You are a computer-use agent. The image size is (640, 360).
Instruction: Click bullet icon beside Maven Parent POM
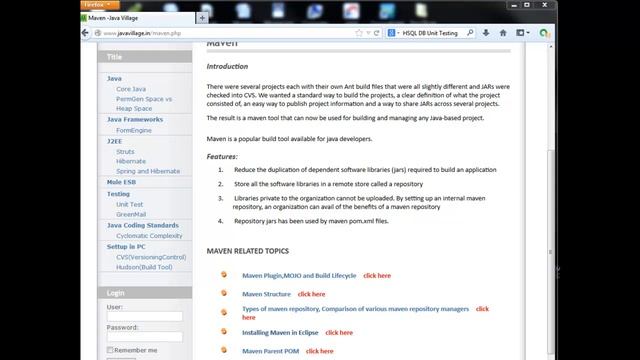pyautogui.click(x=224, y=350)
